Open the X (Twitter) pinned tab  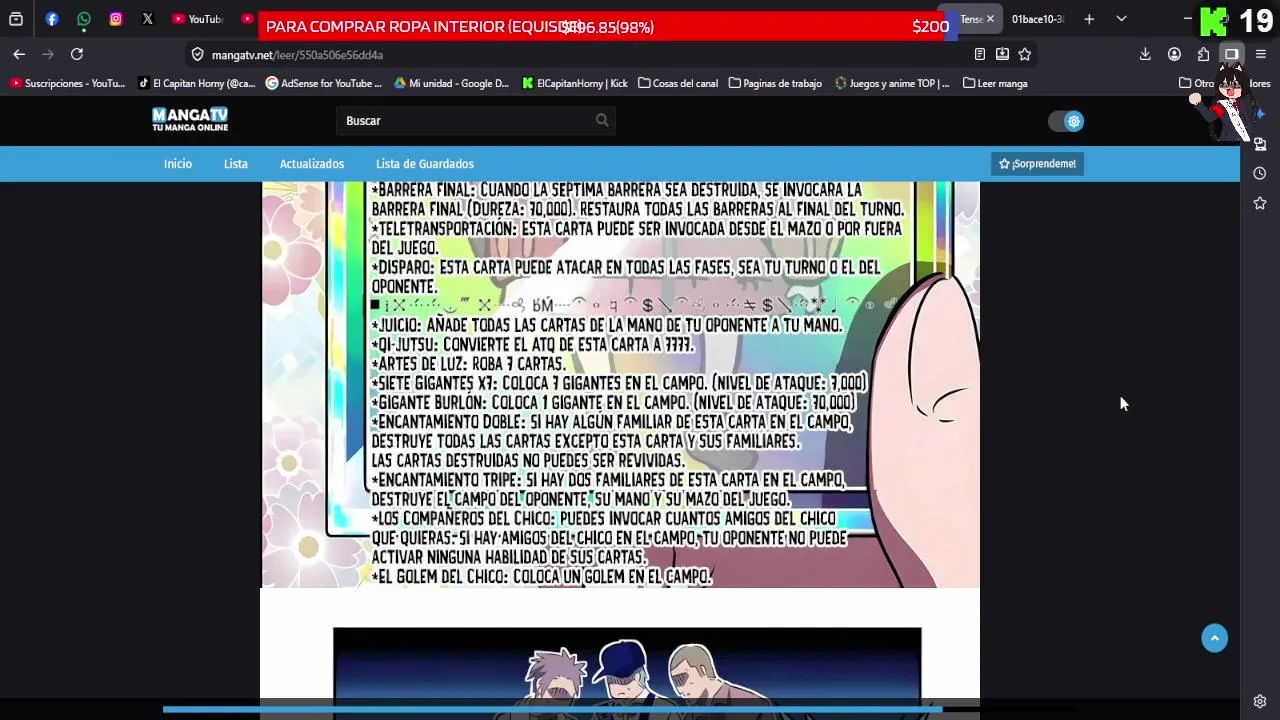(x=148, y=19)
